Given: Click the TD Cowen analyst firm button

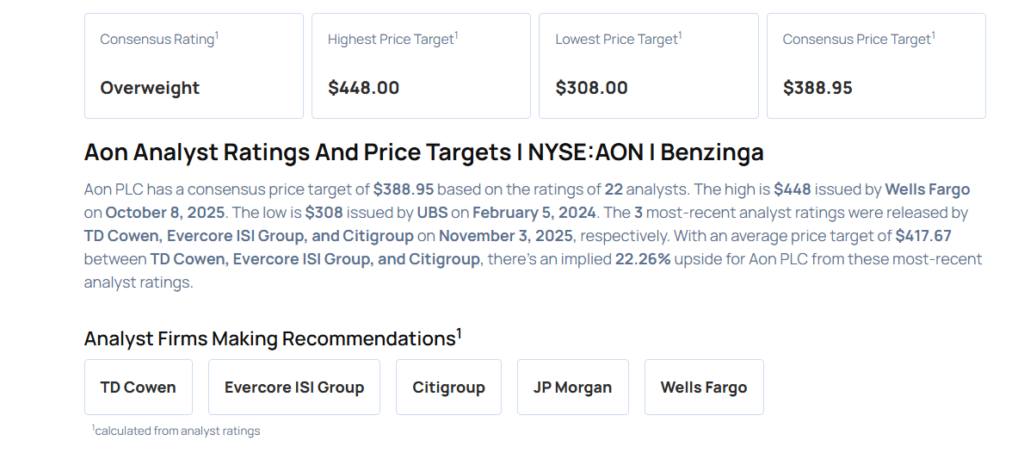Looking at the screenshot, I should point(138,387).
